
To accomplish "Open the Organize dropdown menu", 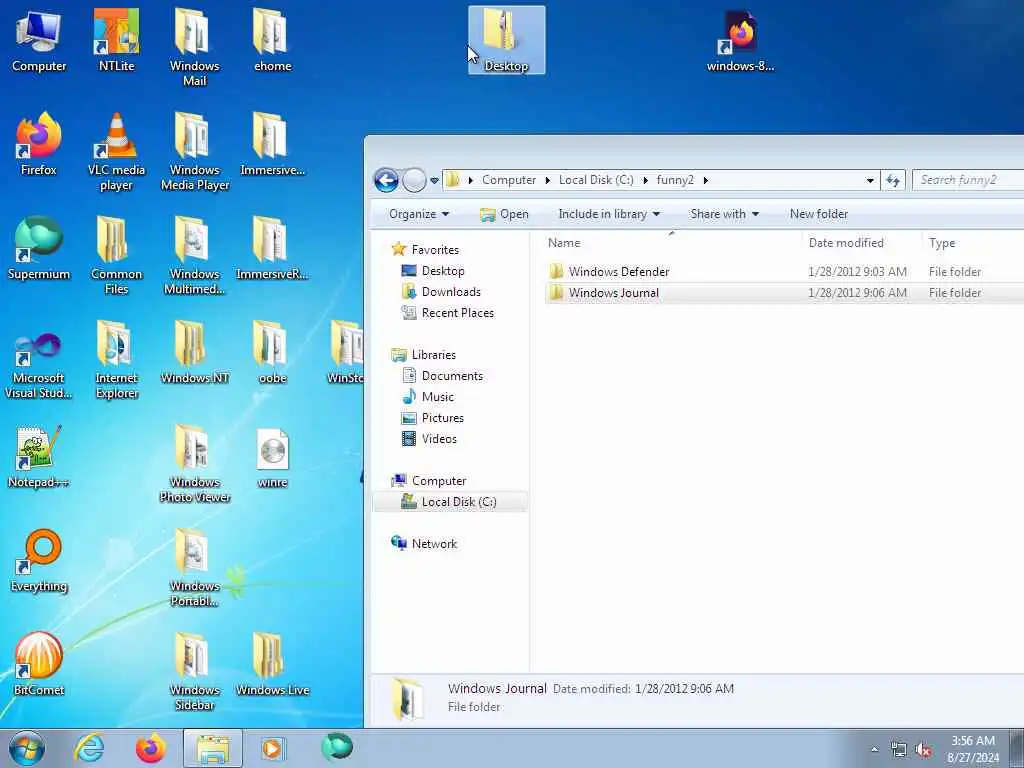I will point(419,214).
